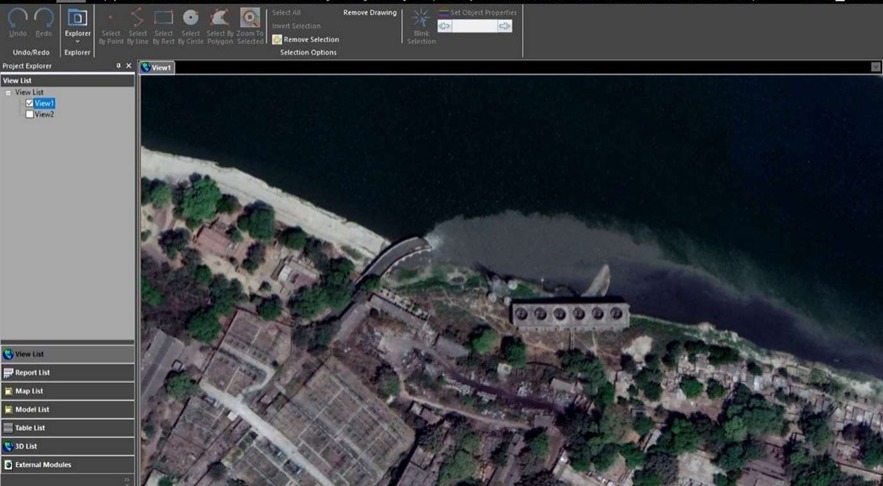Enable the View2 checkbox
The height and width of the screenshot is (486, 883).
(30, 114)
